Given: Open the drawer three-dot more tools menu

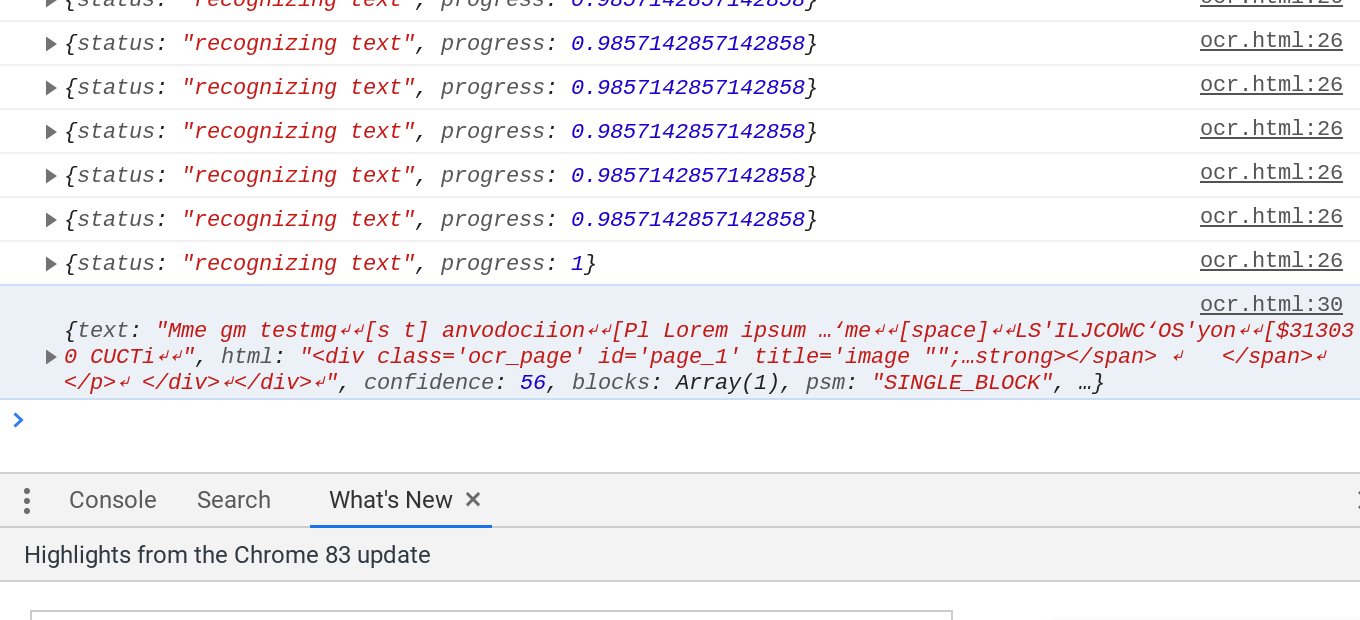Looking at the screenshot, I should pos(27,500).
